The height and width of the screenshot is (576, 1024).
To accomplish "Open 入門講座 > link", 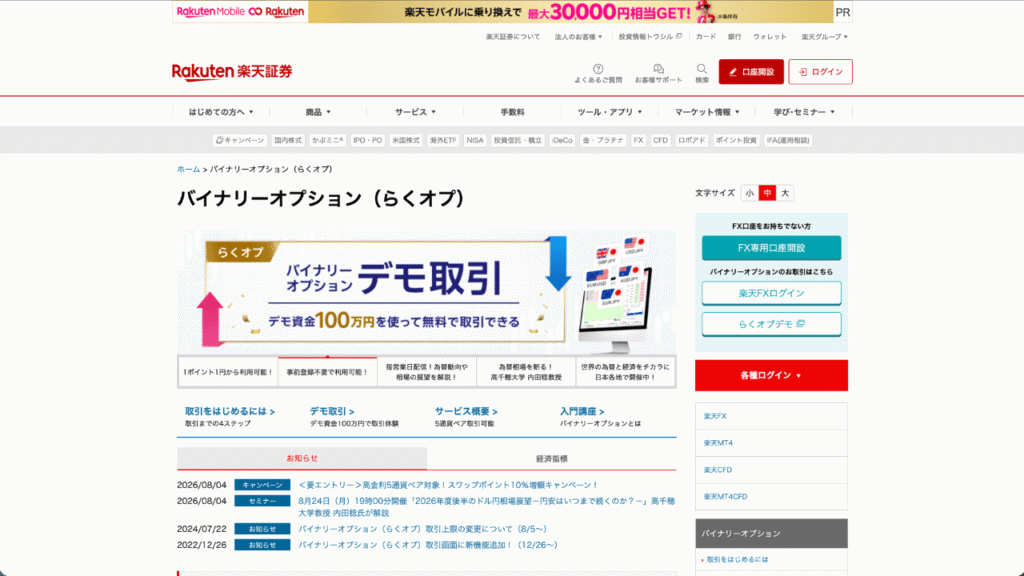I will pyautogui.click(x=582, y=411).
